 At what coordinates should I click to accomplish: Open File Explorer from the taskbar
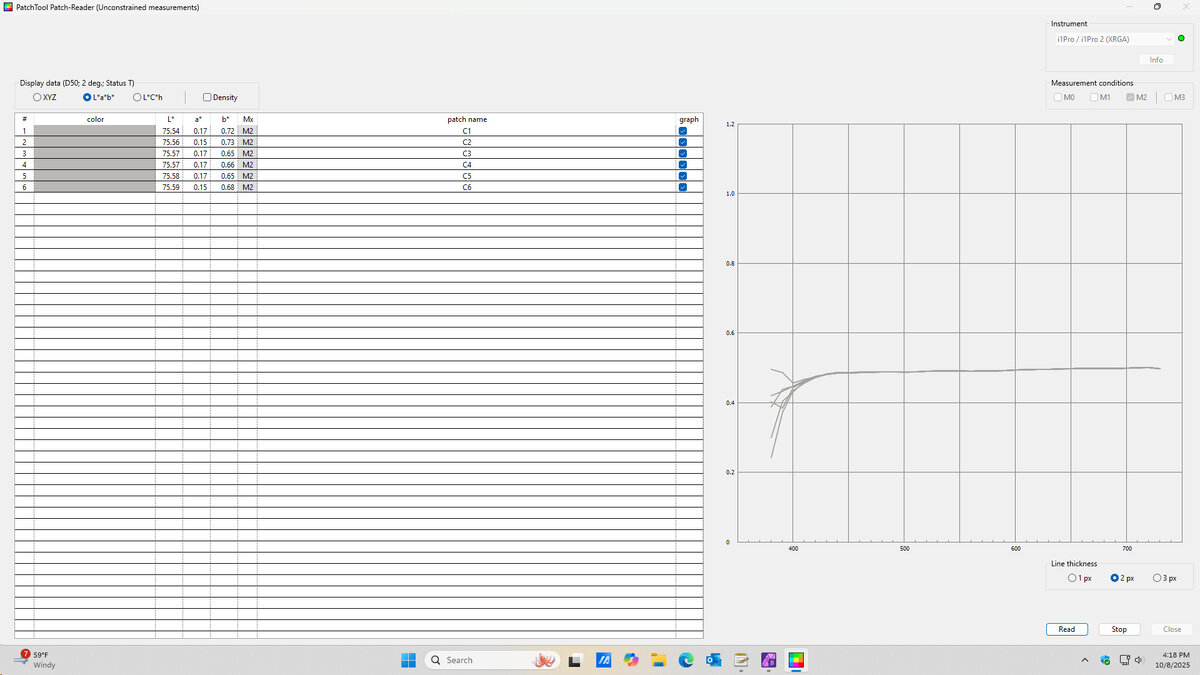658,660
